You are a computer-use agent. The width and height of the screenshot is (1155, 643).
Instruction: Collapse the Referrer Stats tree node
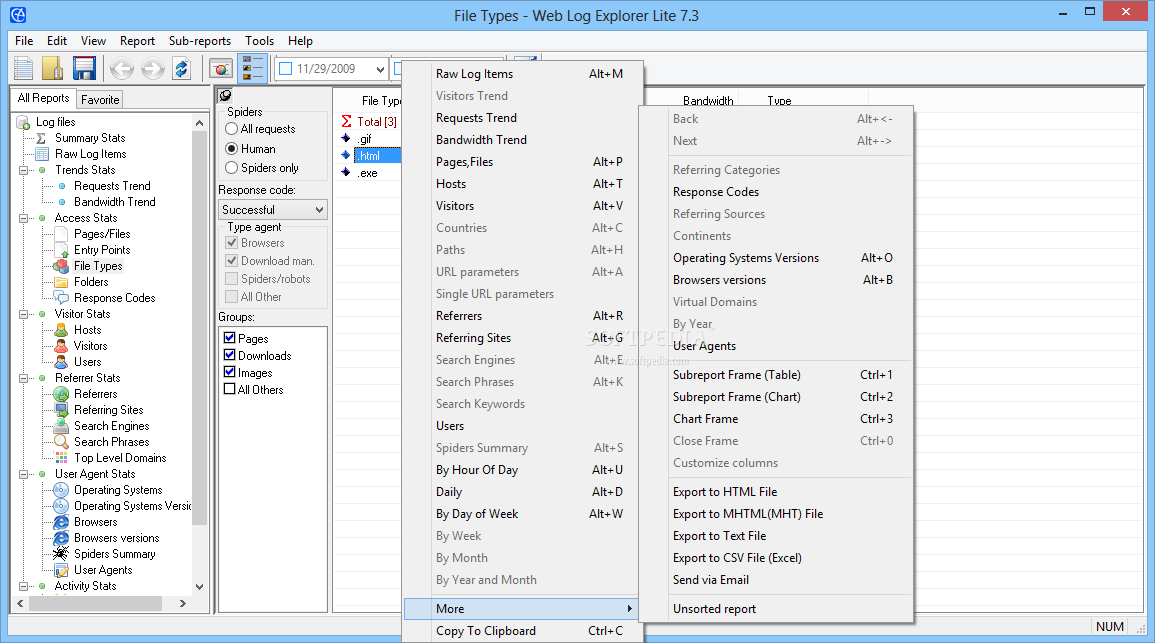(x=23, y=378)
